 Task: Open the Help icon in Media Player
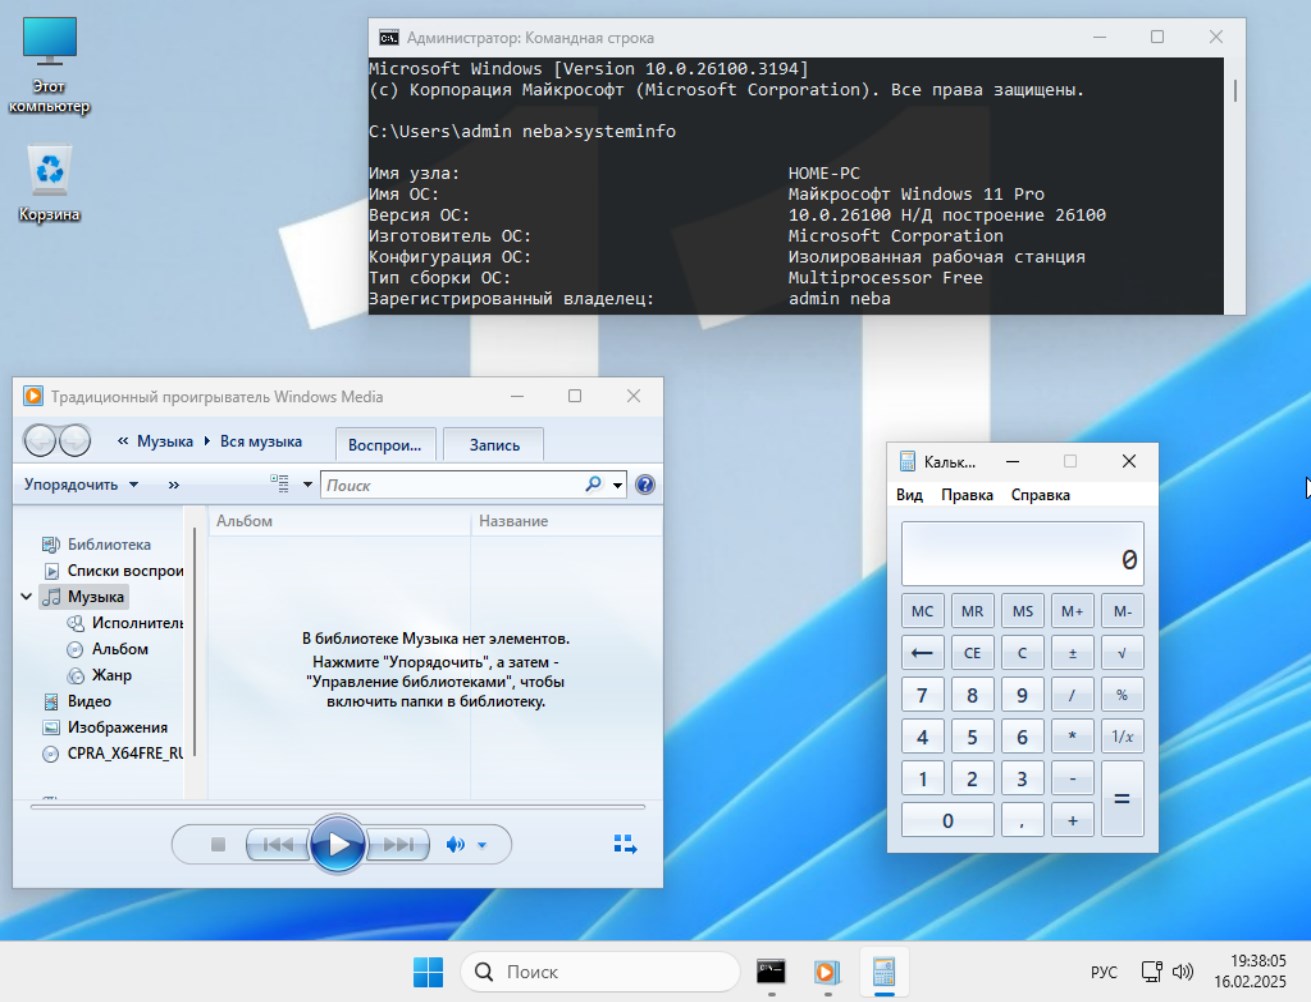(645, 484)
